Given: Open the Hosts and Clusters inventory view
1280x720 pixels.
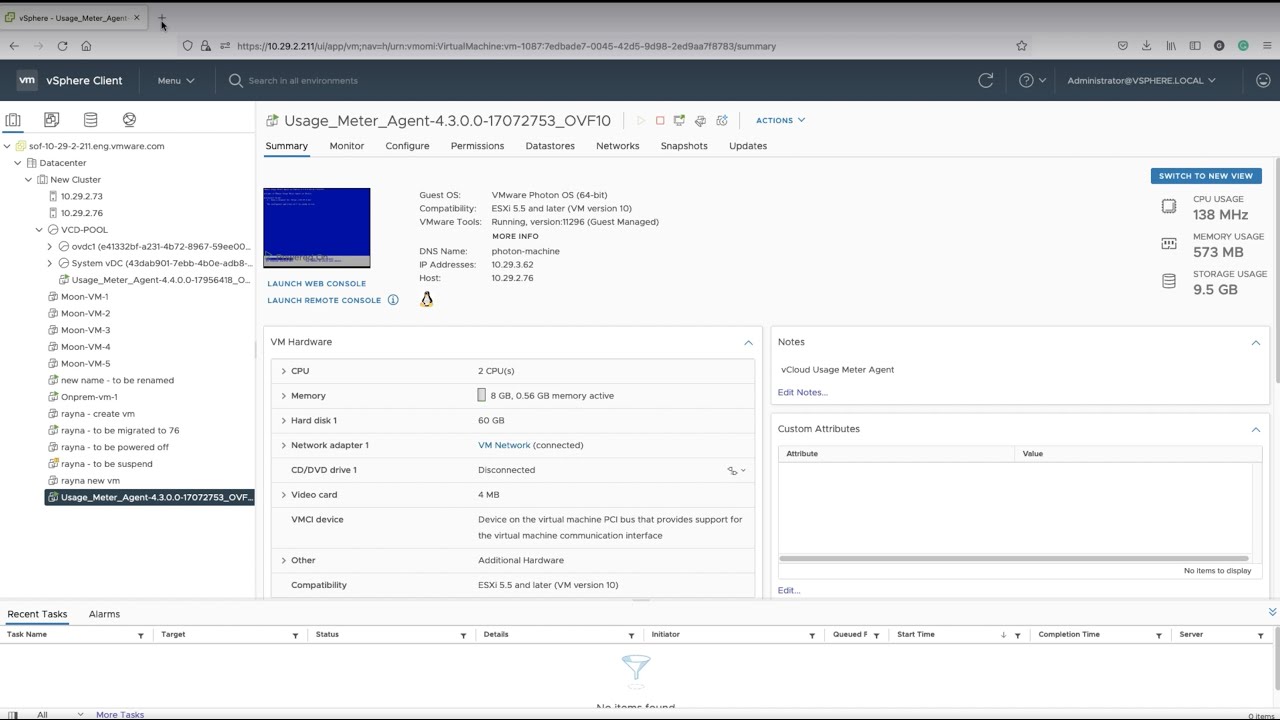Looking at the screenshot, I should point(13,120).
